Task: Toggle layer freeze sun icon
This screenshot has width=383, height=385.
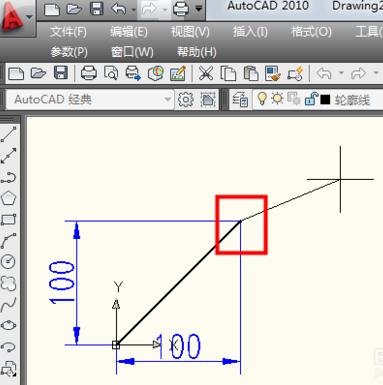Action: coord(277,99)
